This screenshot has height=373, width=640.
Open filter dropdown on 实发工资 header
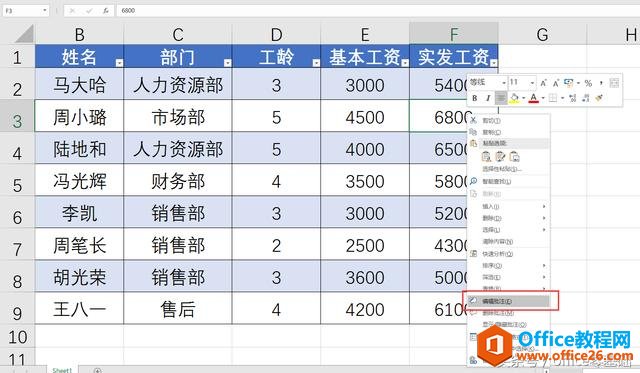(x=493, y=62)
